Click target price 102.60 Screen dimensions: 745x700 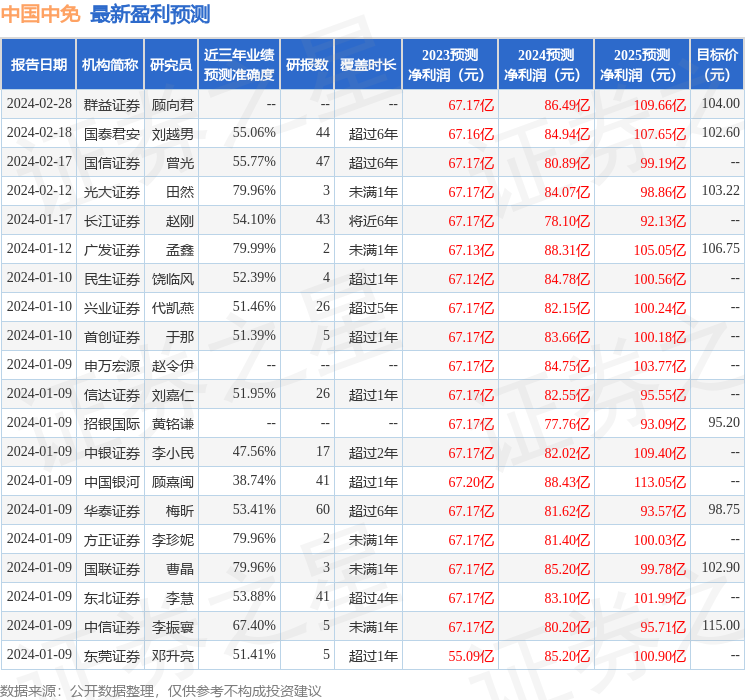click(721, 133)
